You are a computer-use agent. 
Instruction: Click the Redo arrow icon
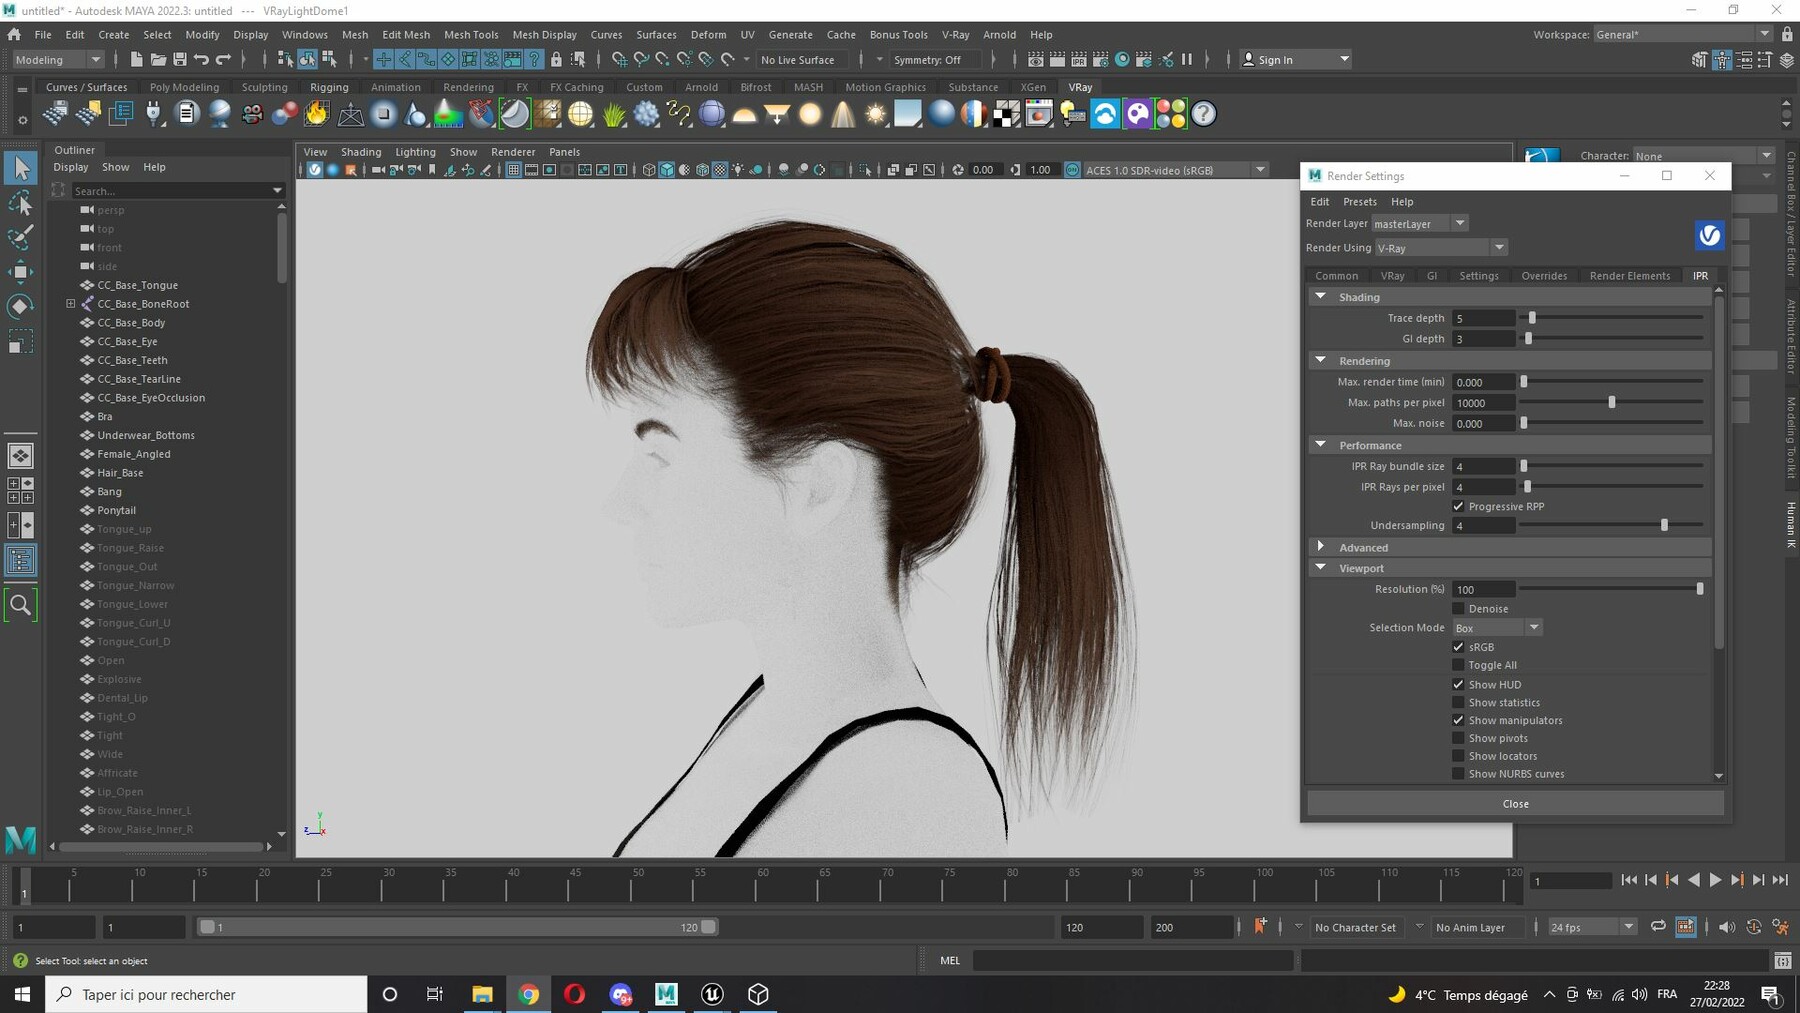coord(223,60)
